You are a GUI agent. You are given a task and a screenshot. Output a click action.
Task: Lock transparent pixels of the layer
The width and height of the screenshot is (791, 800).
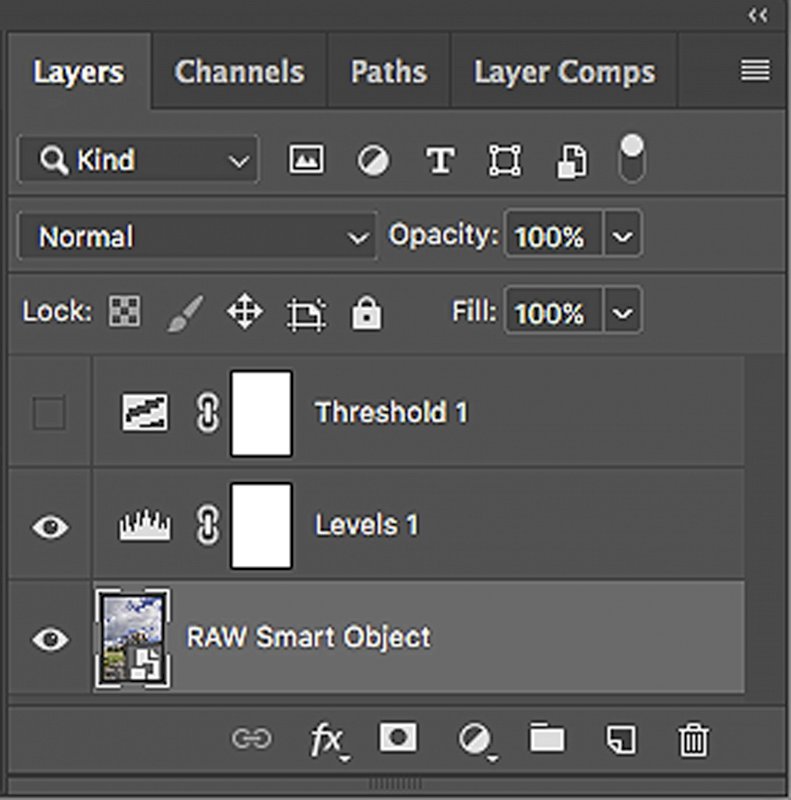(x=125, y=313)
